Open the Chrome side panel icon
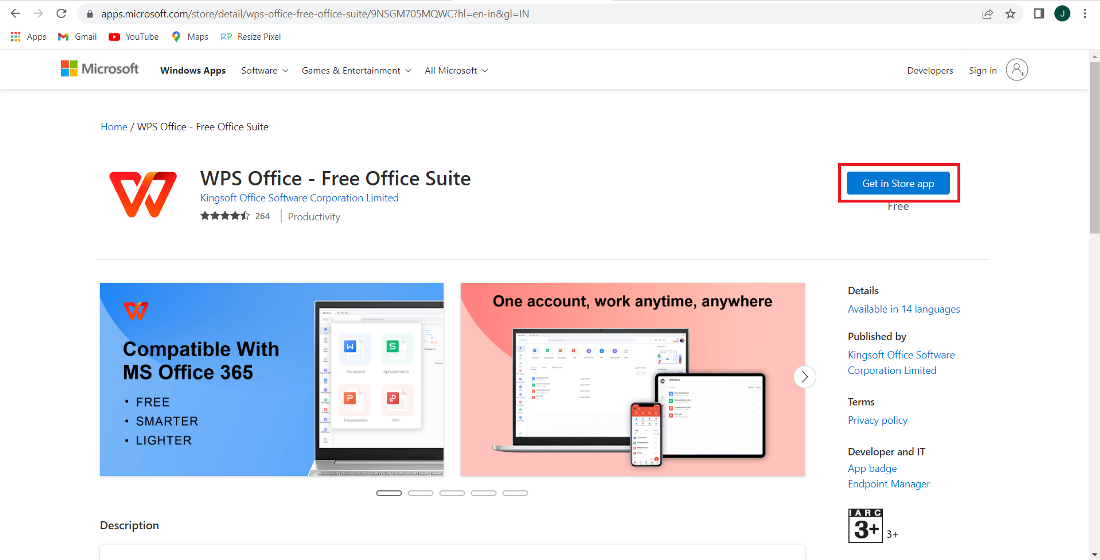 click(x=1038, y=14)
